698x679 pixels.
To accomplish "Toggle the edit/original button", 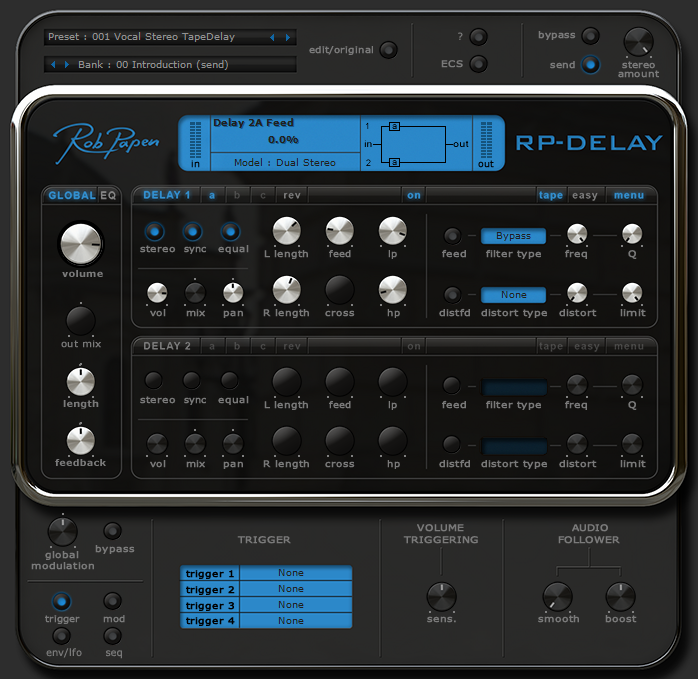I will [x=389, y=50].
